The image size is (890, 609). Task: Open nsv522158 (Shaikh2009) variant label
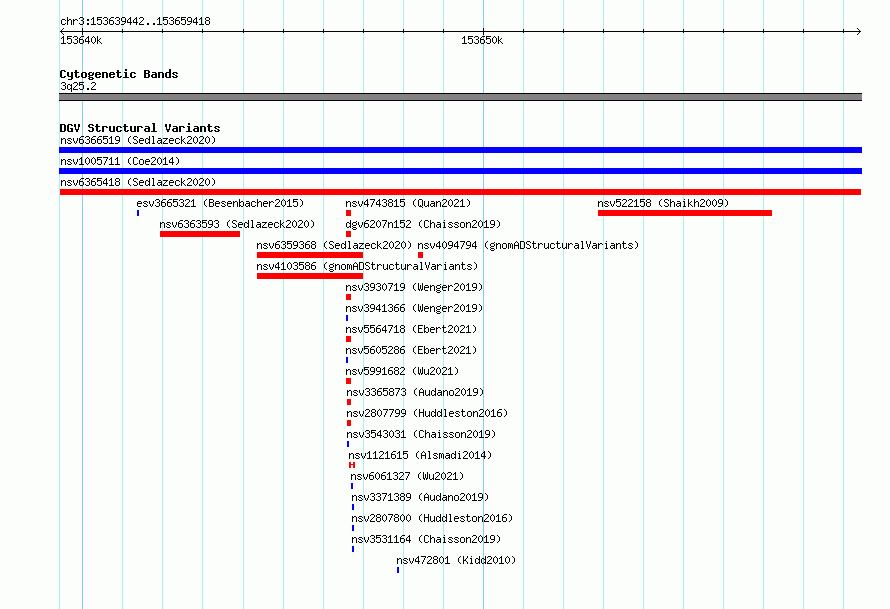tap(663, 203)
